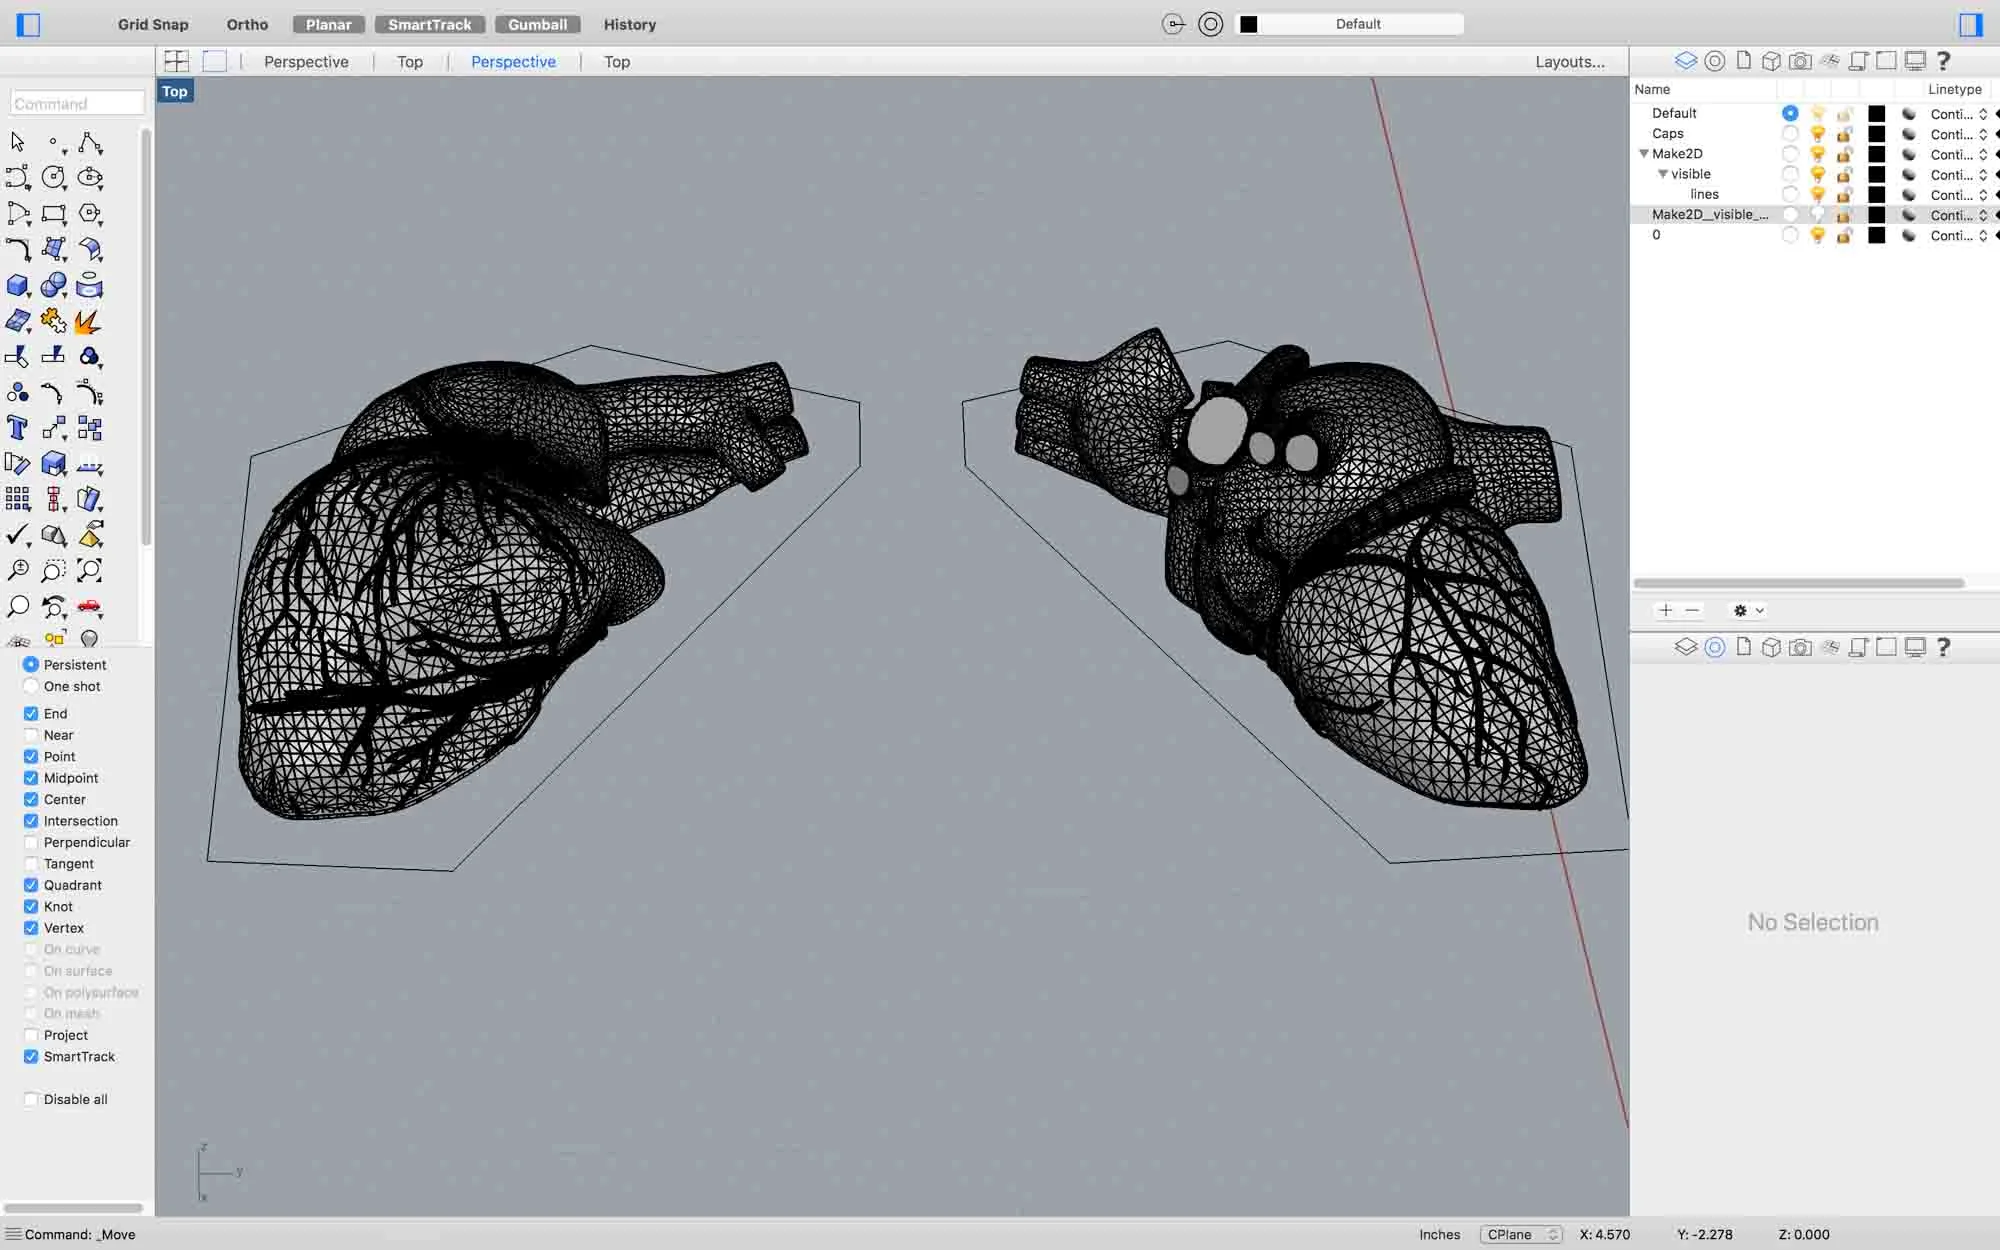Open the CPlane dropdown in status bar
Image resolution: width=2000 pixels, height=1250 pixels.
1520,1234
